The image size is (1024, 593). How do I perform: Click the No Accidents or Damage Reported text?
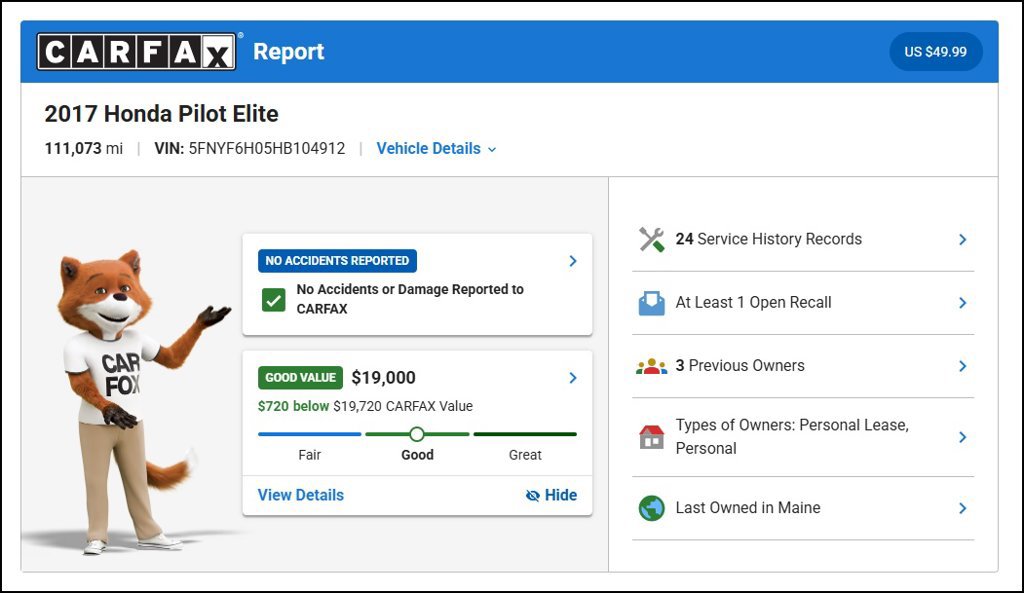(x=410, y=299)
